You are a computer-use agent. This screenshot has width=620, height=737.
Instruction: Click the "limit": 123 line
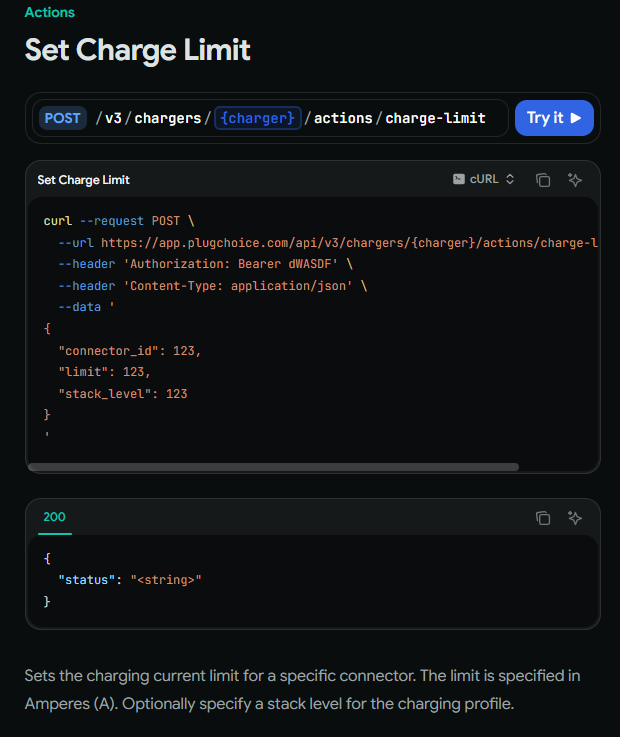click(x=104, y=372)
